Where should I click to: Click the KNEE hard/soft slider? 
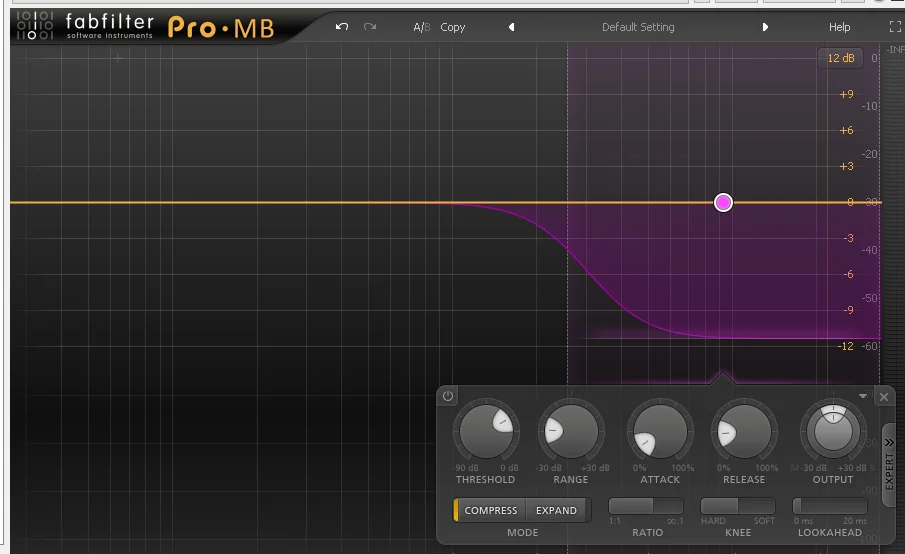point(738,506)
